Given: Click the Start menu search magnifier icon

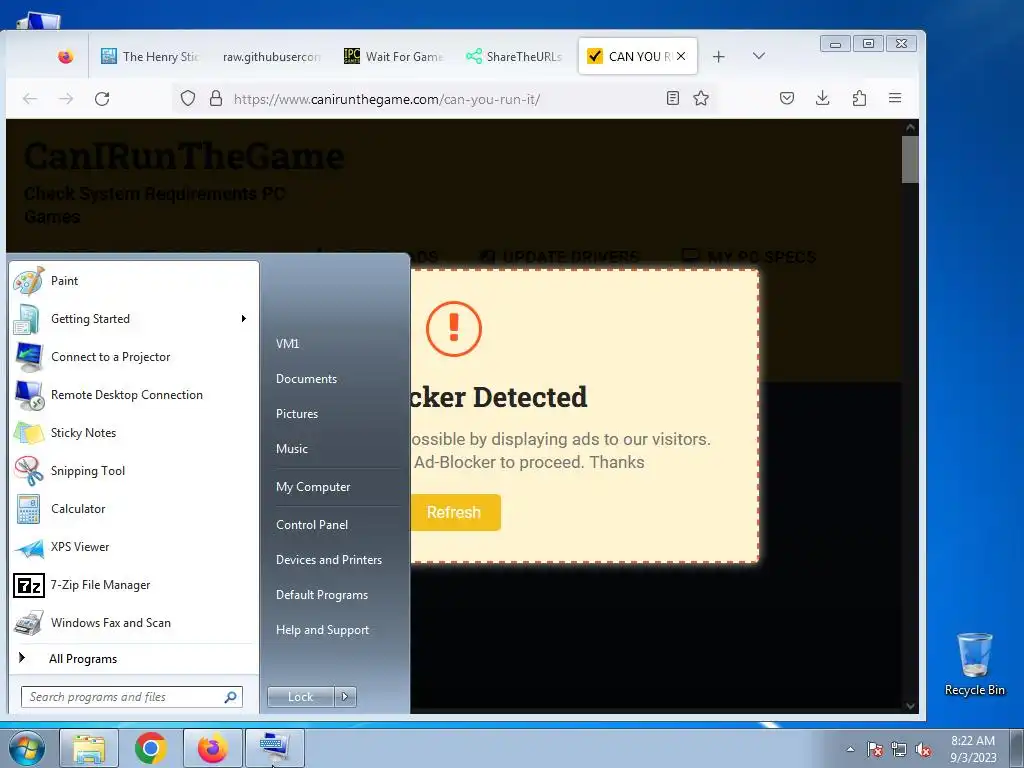Looking at the screenshot, I should coord(231,697).
